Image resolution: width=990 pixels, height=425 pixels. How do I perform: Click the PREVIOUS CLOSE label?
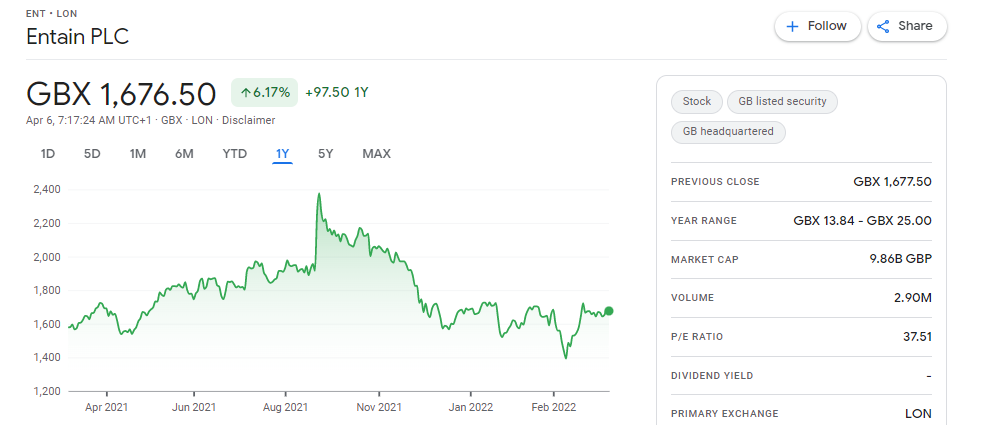pos(715,182)
